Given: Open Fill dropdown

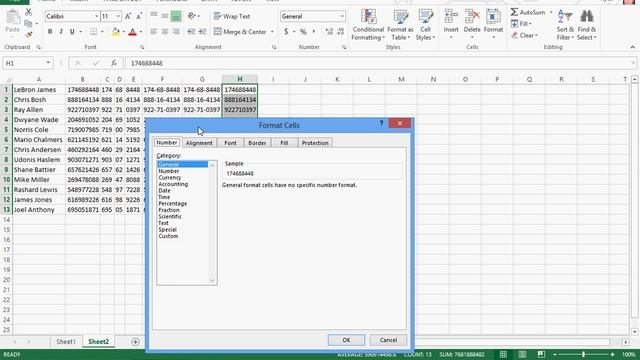Looking at the screenshot, I should click(x=522, y=24).
